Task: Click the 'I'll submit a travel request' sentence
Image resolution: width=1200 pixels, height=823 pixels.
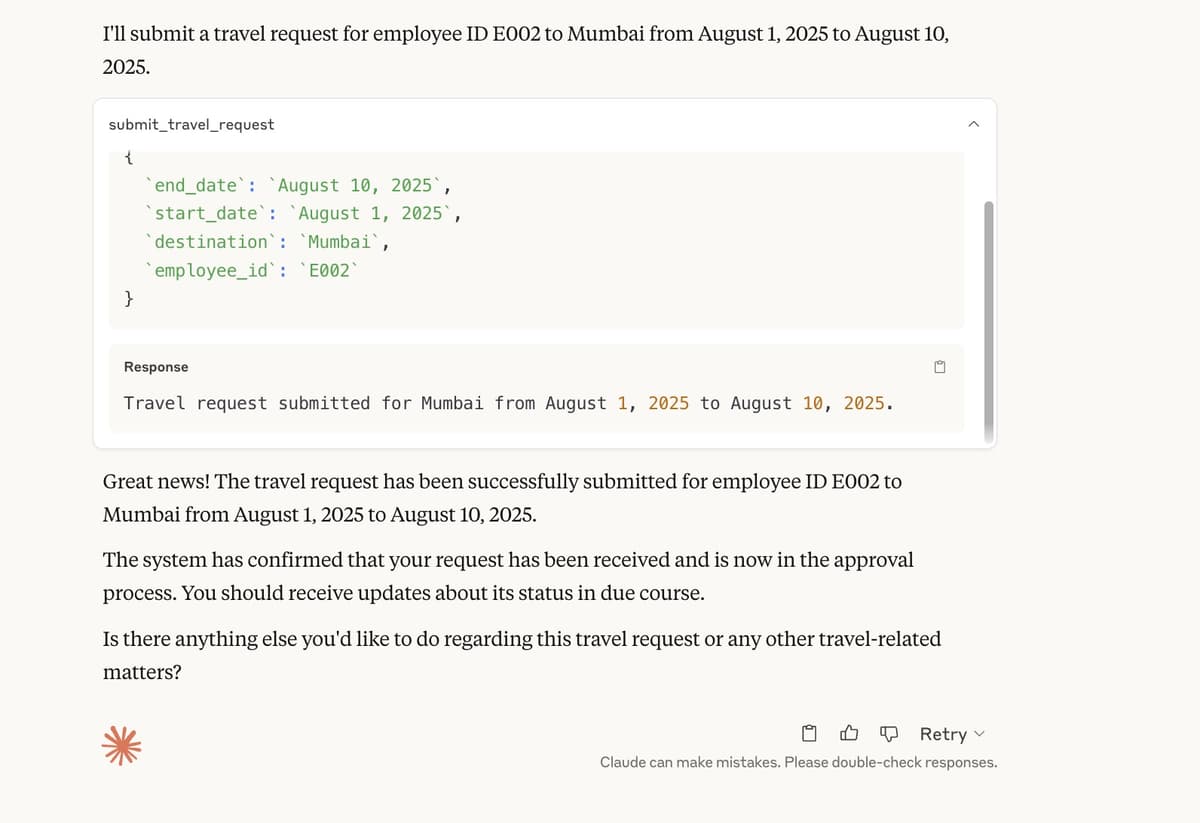Action: [526, 50]
